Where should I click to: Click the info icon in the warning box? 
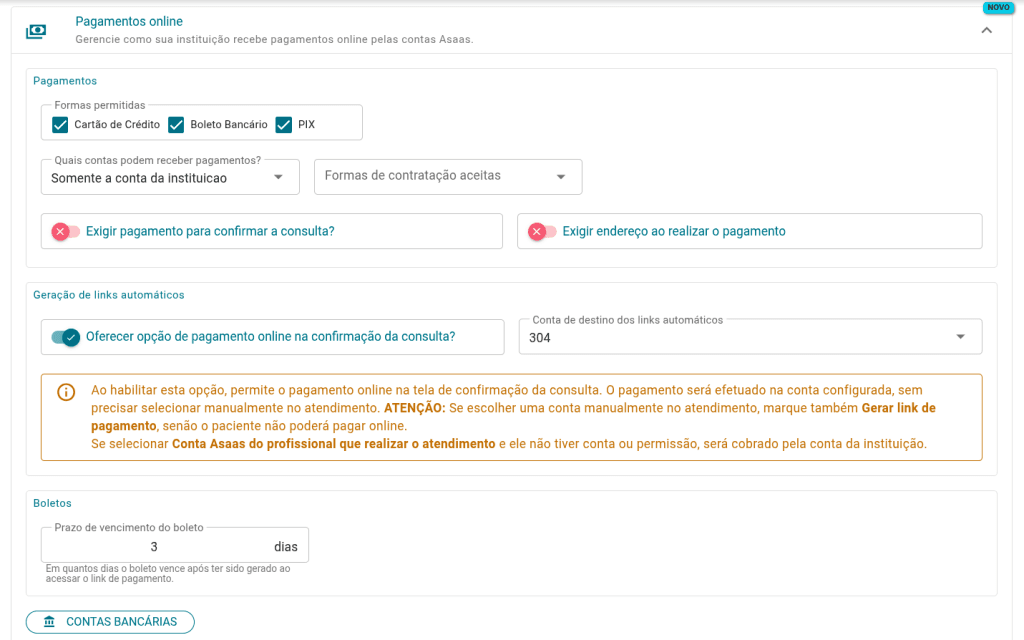(66, 392)
